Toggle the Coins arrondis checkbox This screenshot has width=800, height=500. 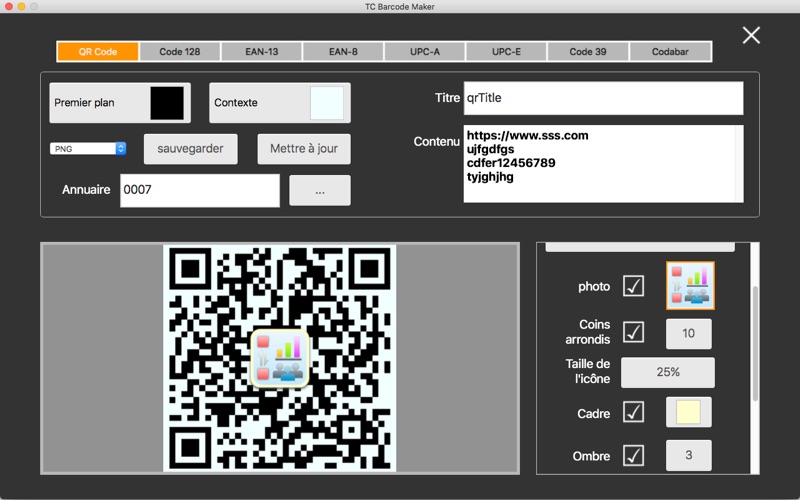coord(633,332)
